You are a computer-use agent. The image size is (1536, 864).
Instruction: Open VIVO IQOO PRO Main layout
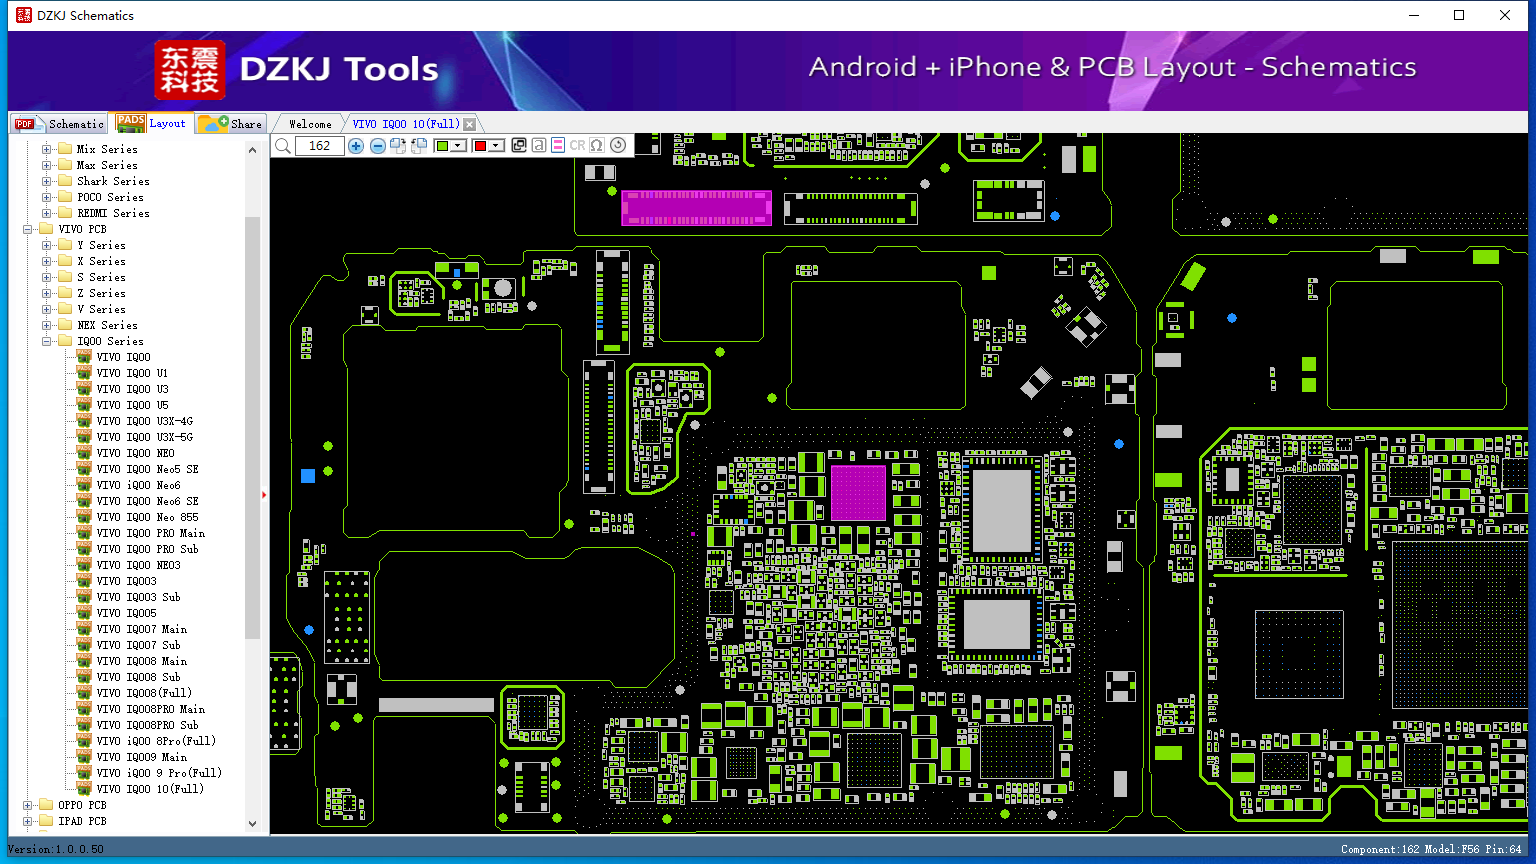tap(151, 533)
